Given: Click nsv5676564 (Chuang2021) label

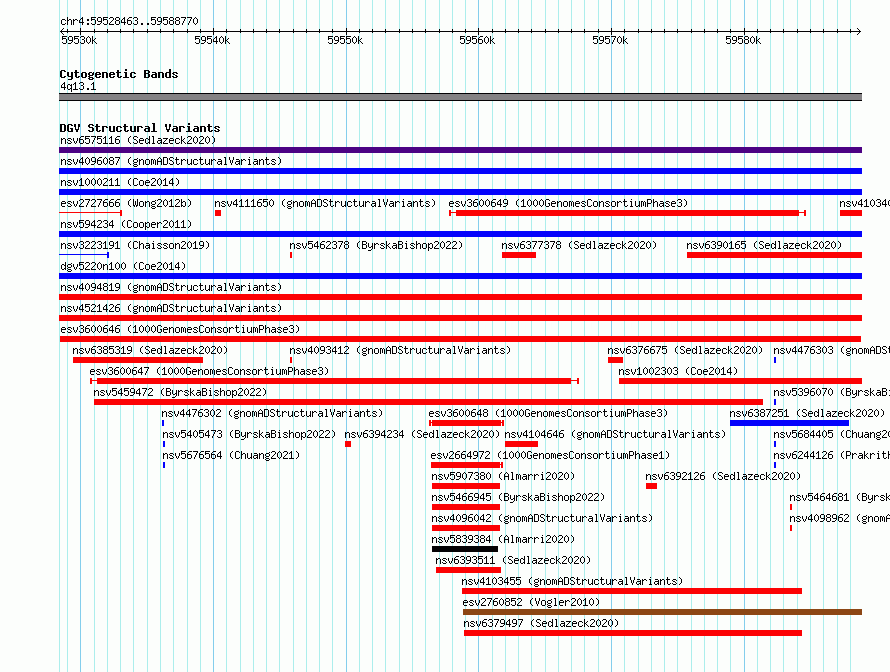Looking at the screenshot, I should point(231,455).
